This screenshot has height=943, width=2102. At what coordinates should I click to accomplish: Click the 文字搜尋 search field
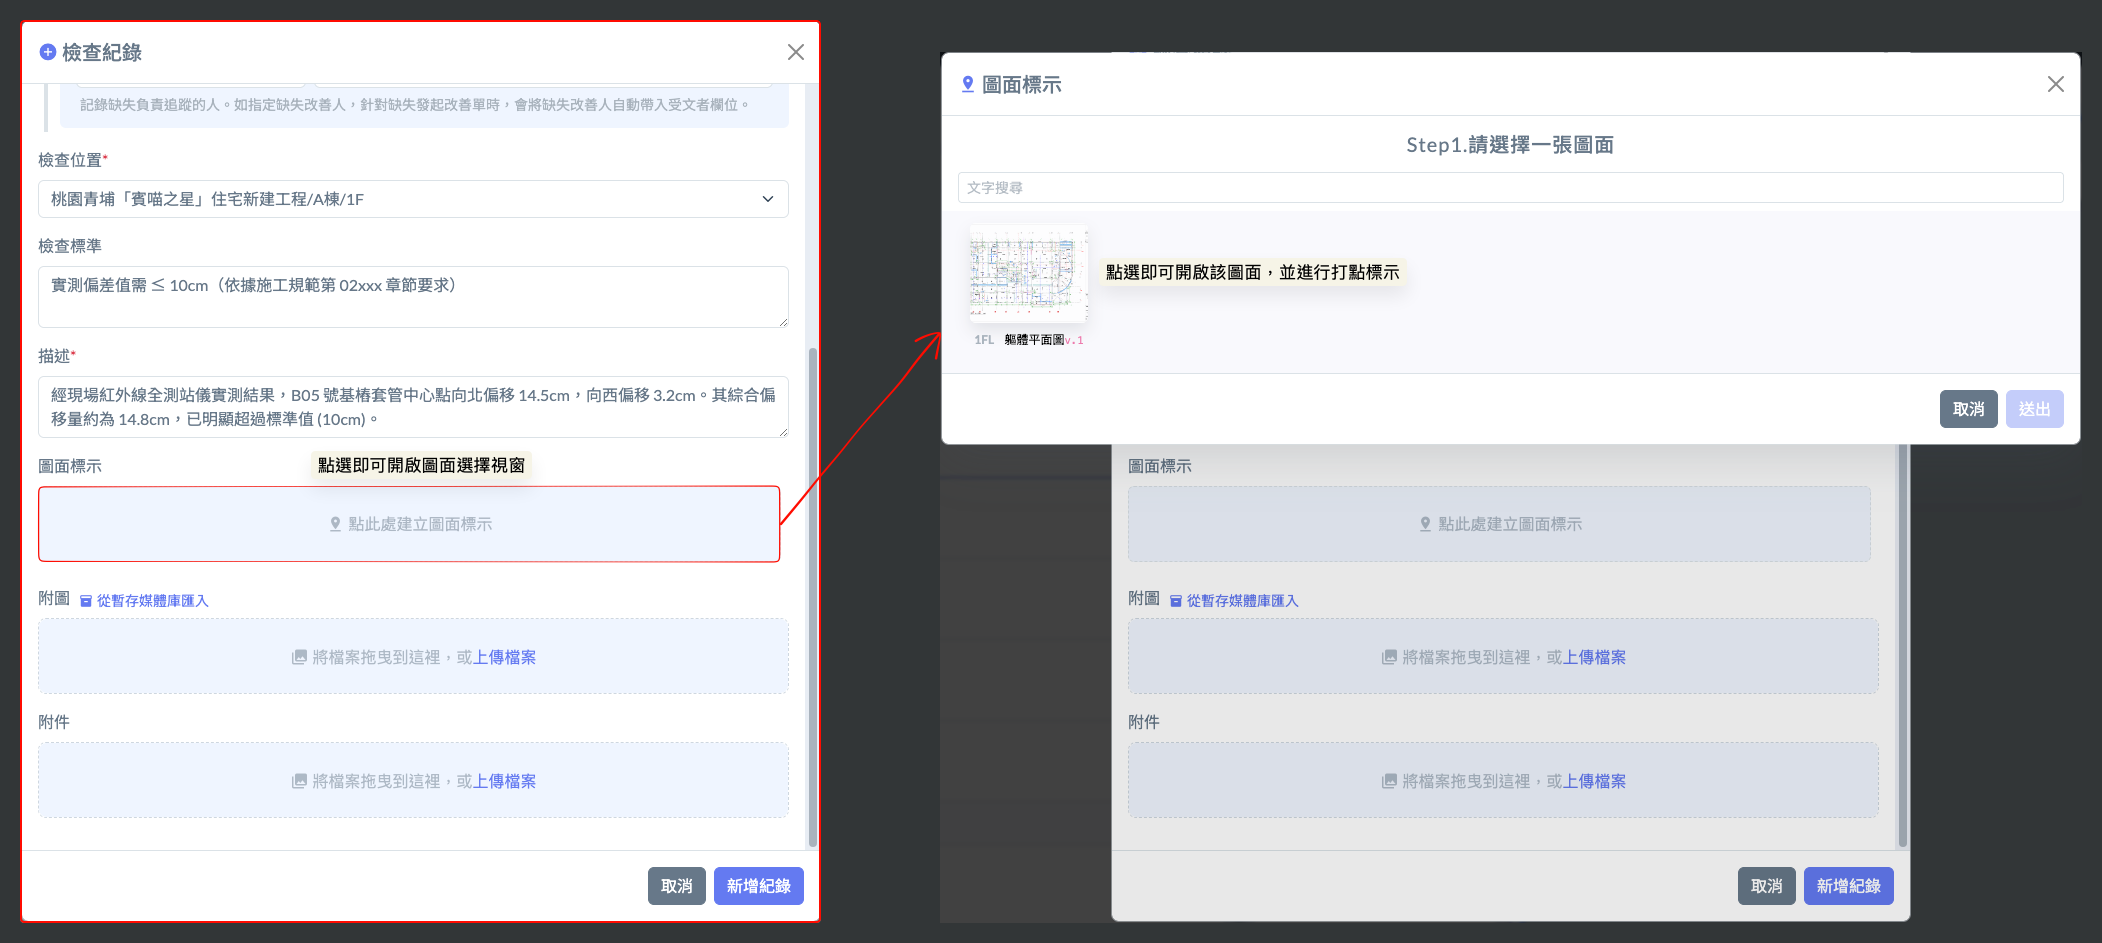coord(1510,188)
